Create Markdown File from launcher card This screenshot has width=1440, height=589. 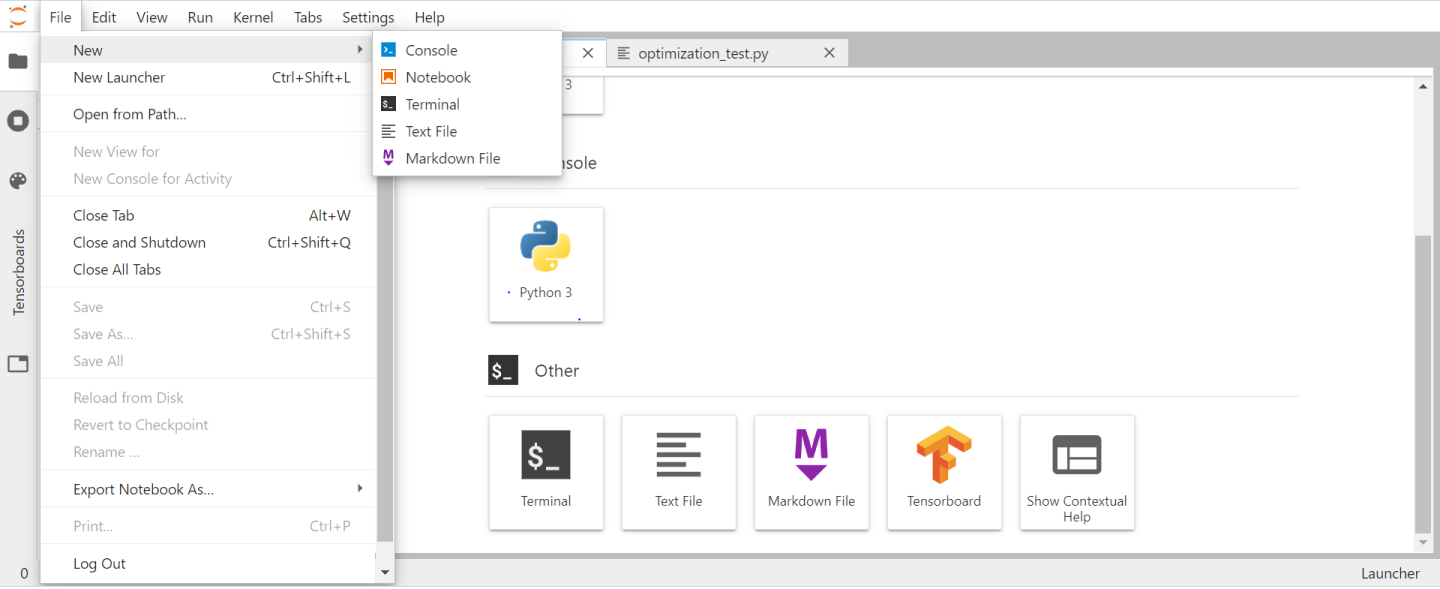pos(811,472)
